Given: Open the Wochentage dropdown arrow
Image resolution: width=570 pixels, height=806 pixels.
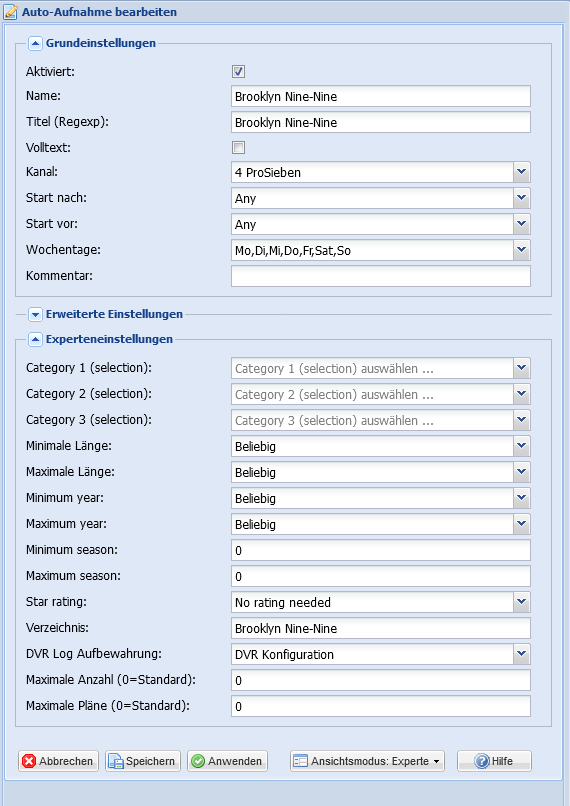Looking at the screenshot, I should [x=522, y=250].
